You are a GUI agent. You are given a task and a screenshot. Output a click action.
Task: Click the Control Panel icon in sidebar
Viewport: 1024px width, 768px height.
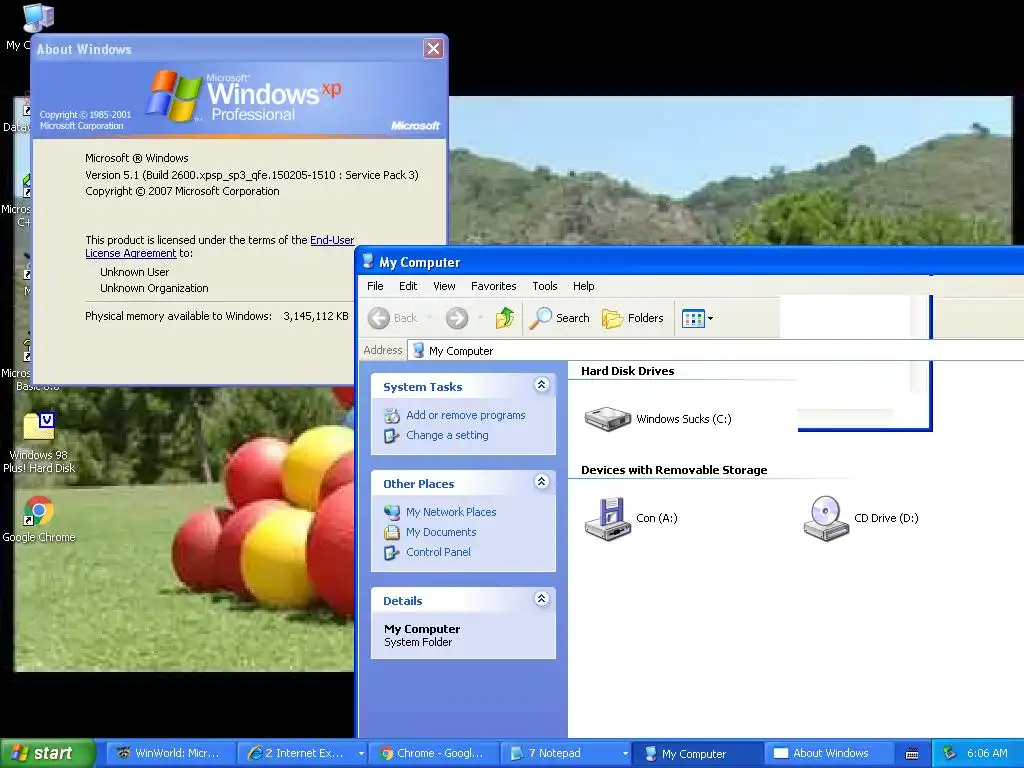(392, 552)
